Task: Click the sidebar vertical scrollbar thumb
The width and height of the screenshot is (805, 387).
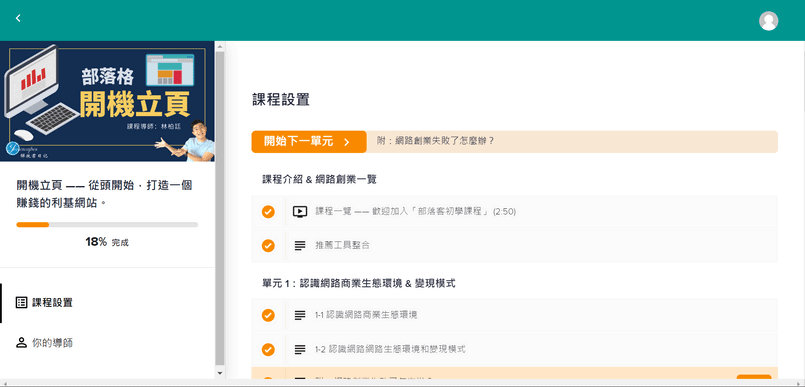Action: (x=220, y=208)
